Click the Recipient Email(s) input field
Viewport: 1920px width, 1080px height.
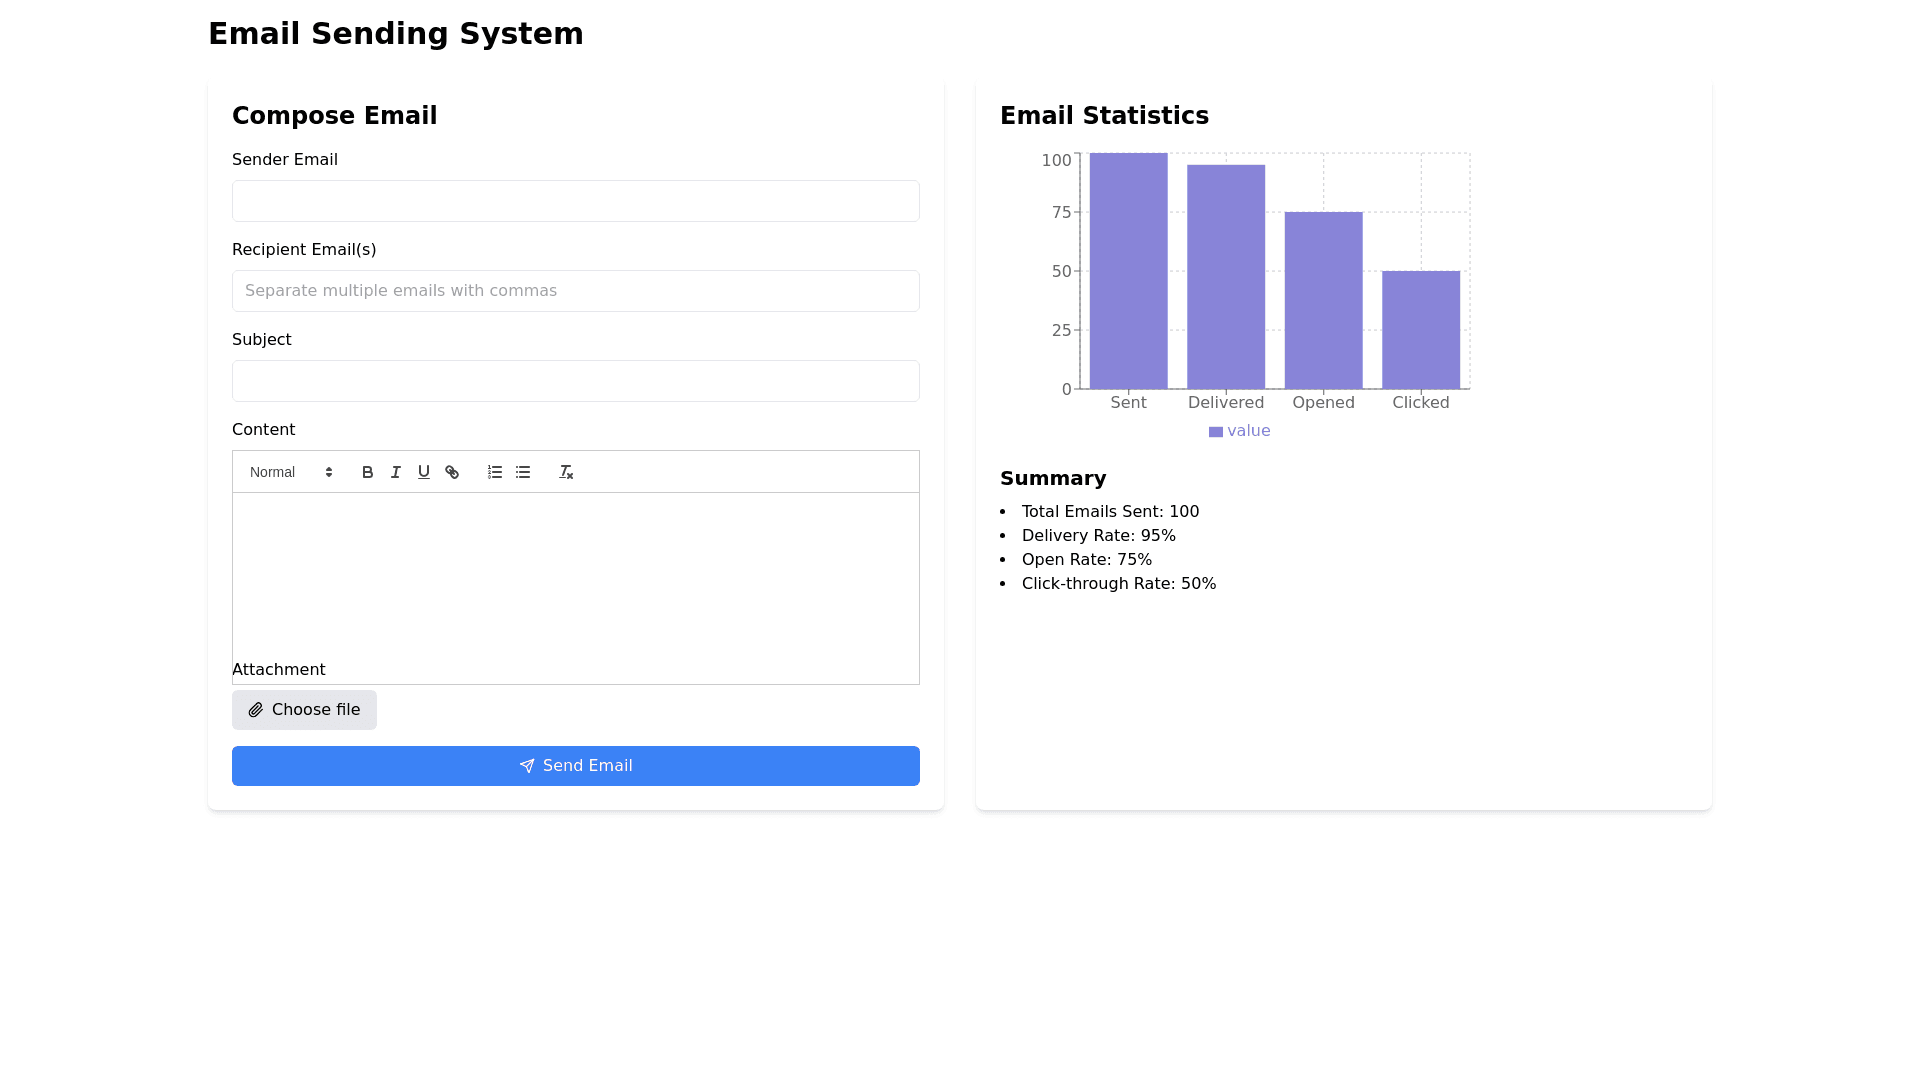point(576,291)
